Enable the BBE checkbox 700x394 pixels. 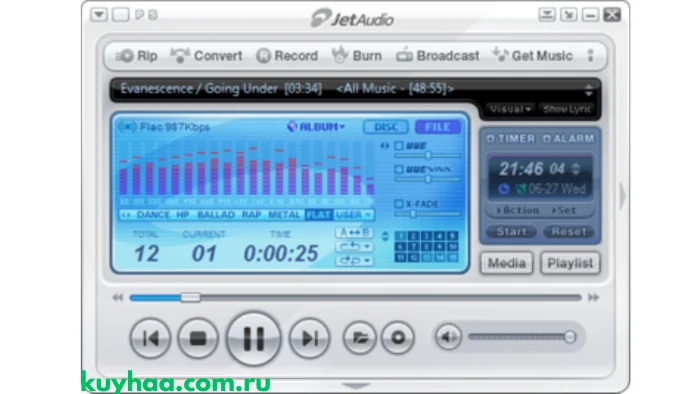[x=399, y=145]
